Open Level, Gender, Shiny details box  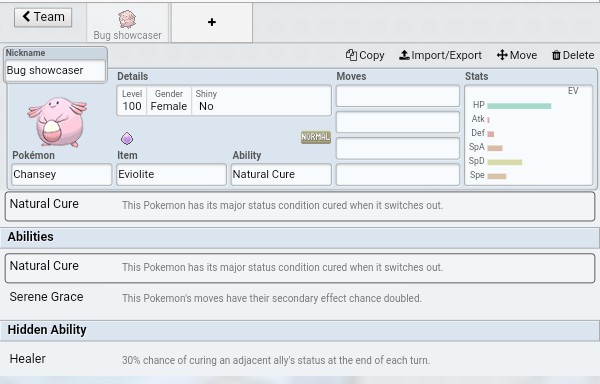(x=224, y=101)
